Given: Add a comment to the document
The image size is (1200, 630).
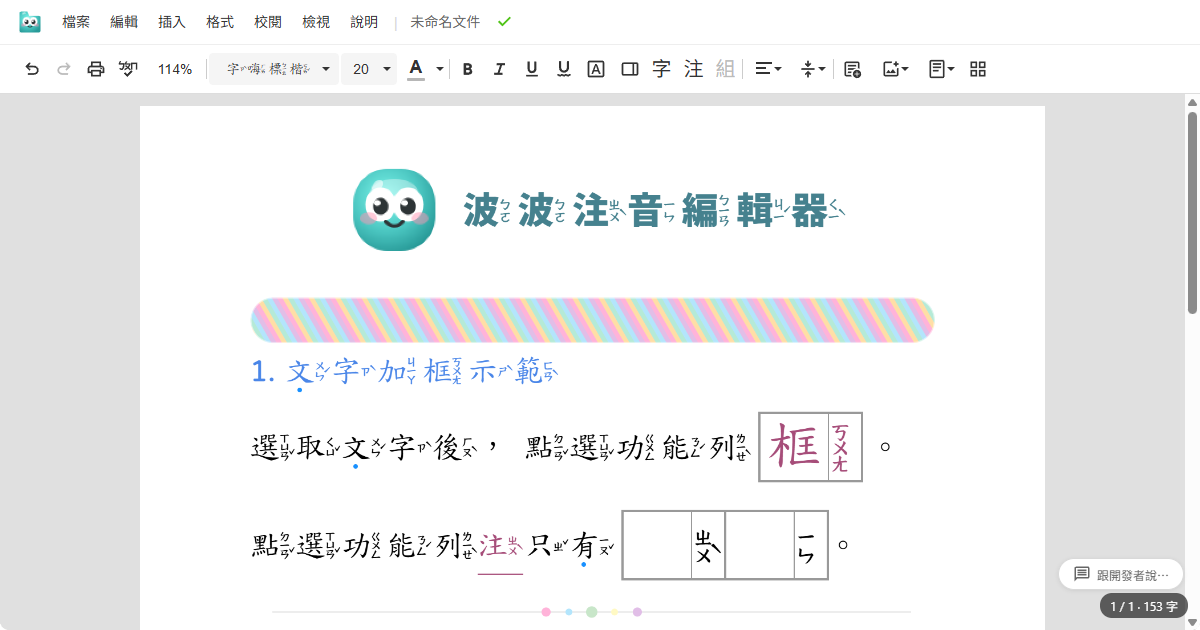Looking at the screenshot, I should click(851, 69).
